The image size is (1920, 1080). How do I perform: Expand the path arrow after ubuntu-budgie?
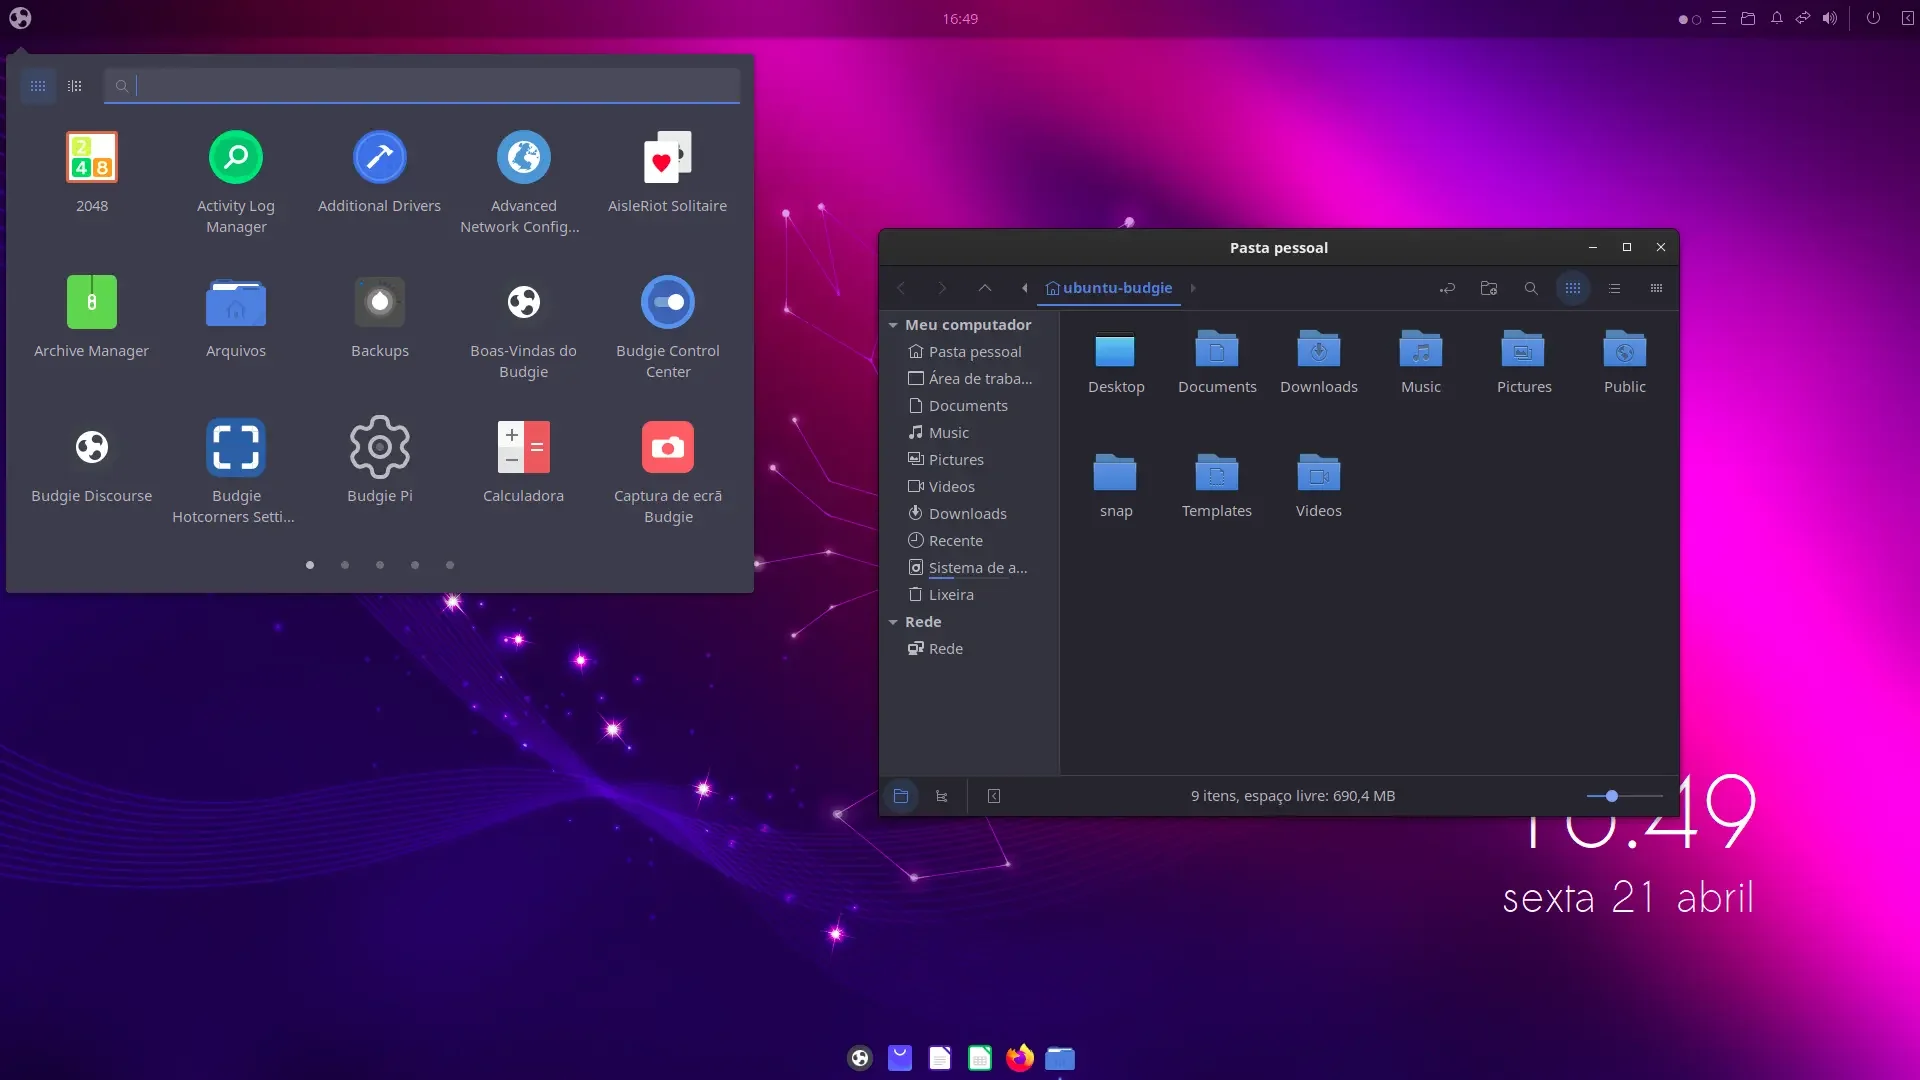coord(1193,288)
